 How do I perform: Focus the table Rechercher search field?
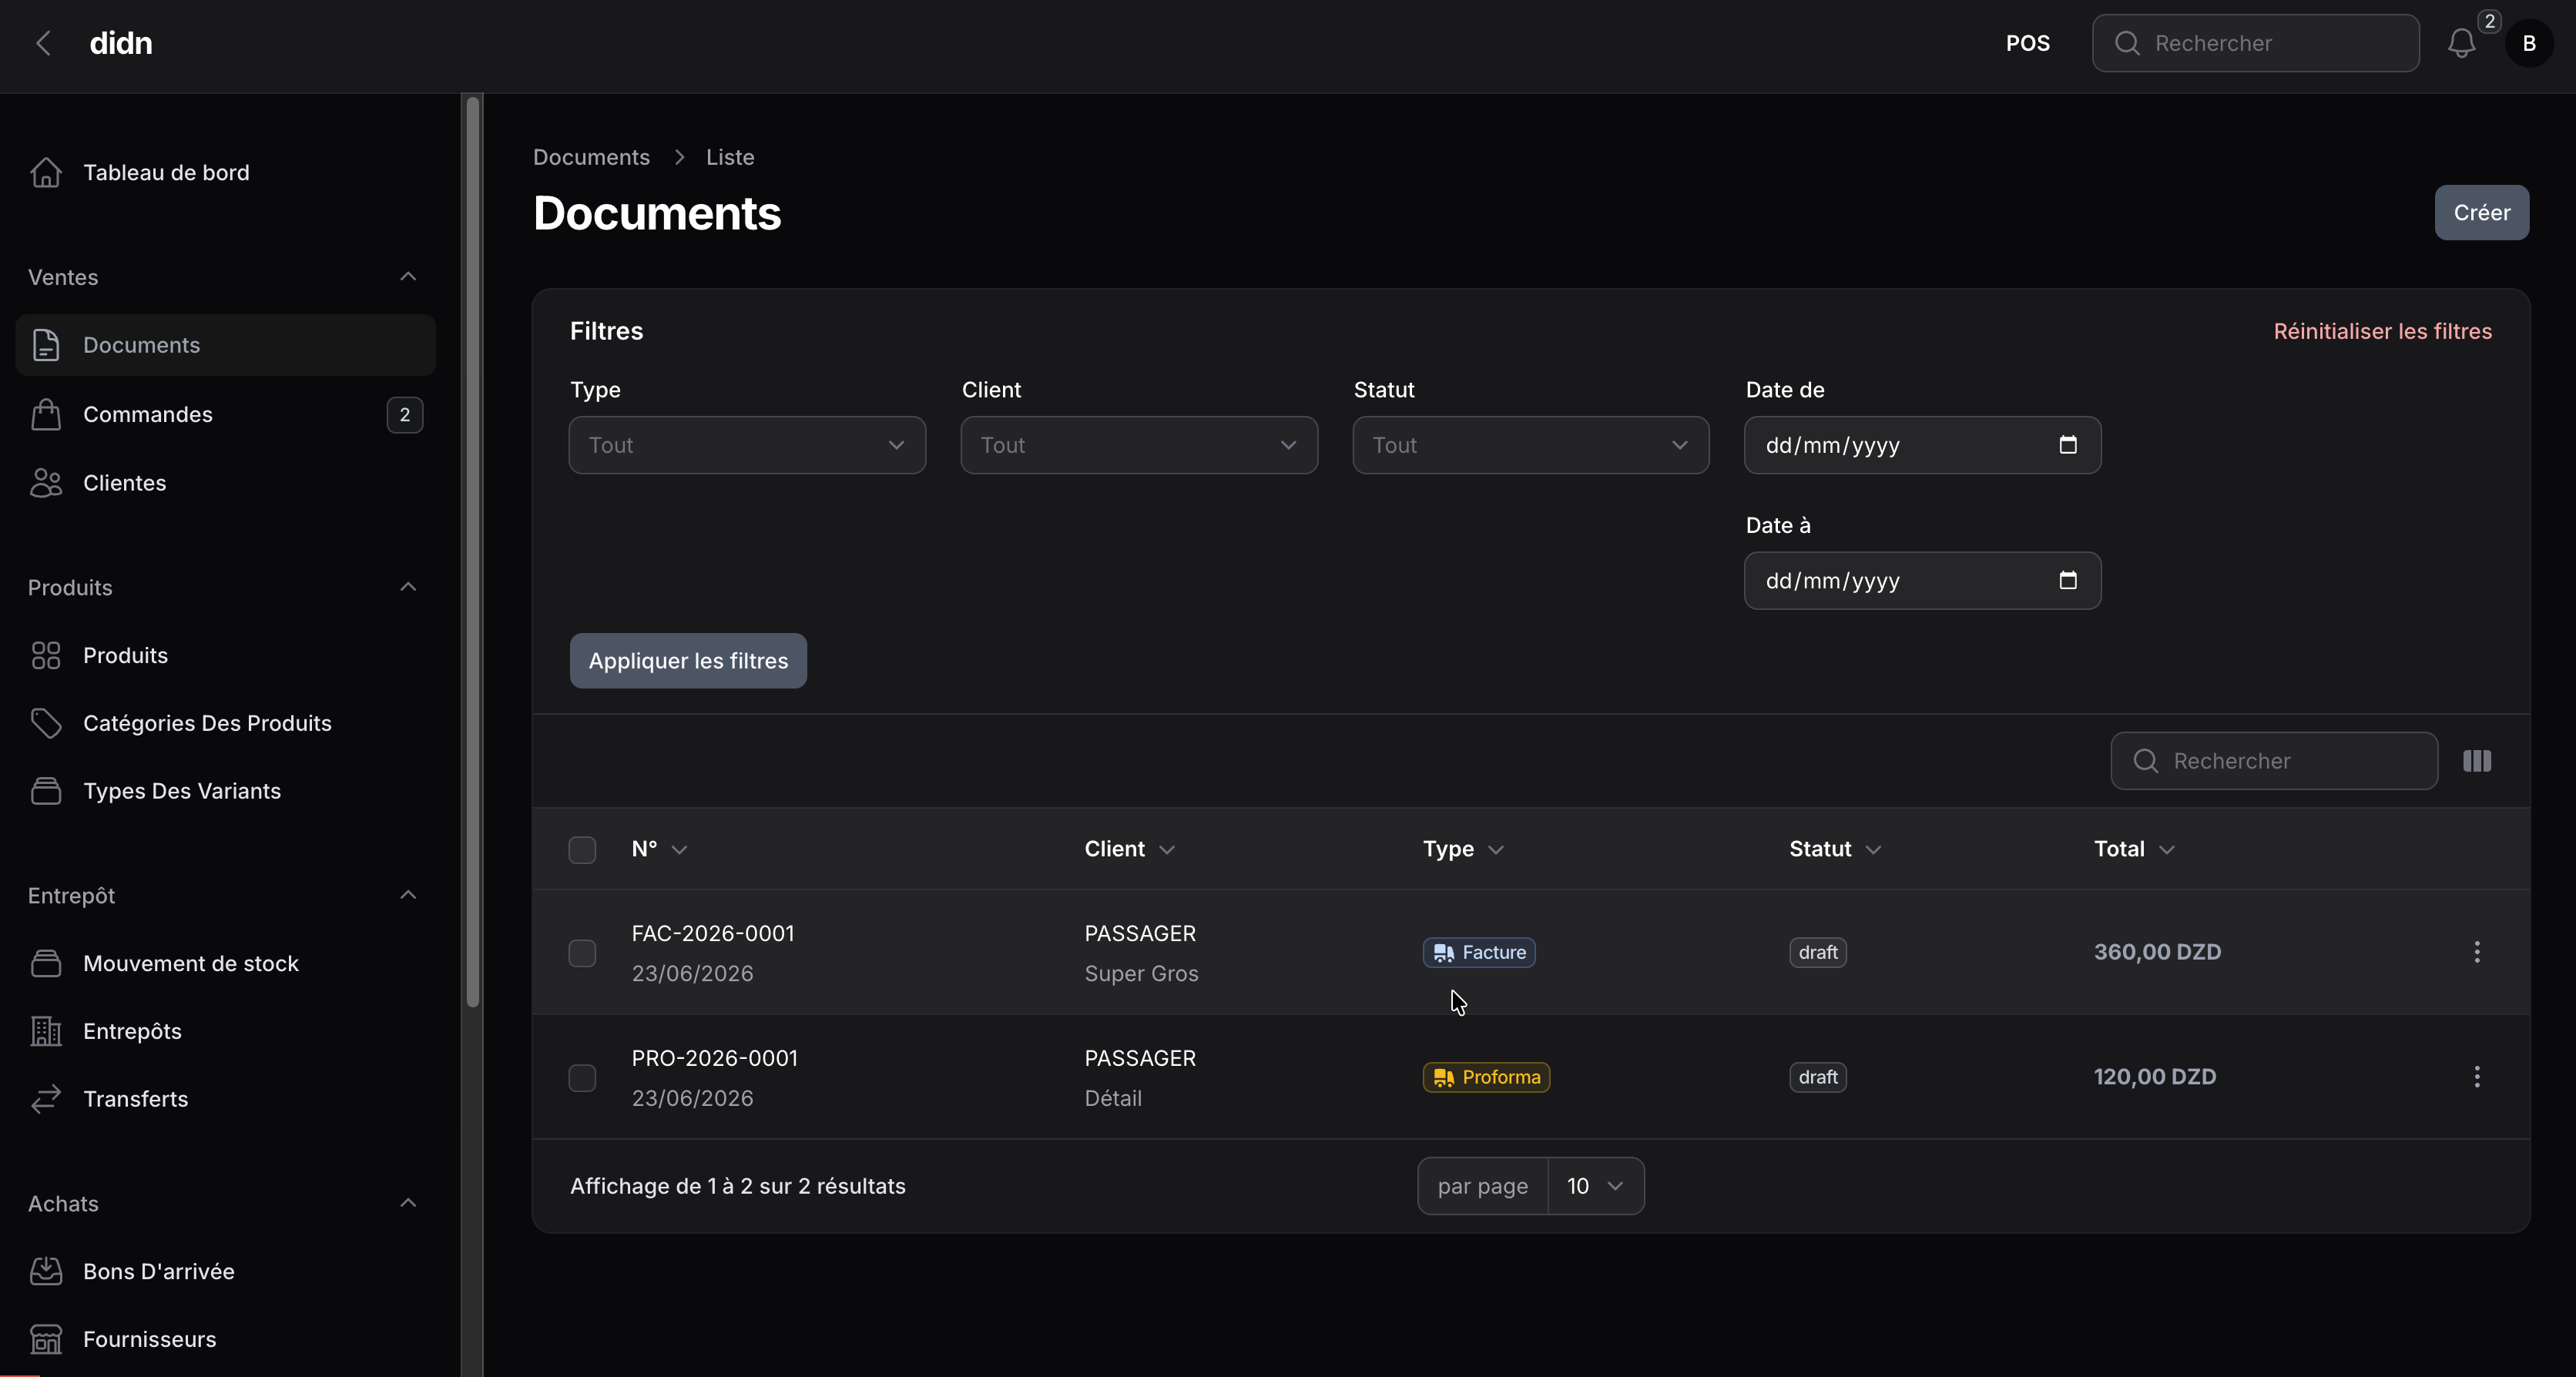click(2274, 761)
